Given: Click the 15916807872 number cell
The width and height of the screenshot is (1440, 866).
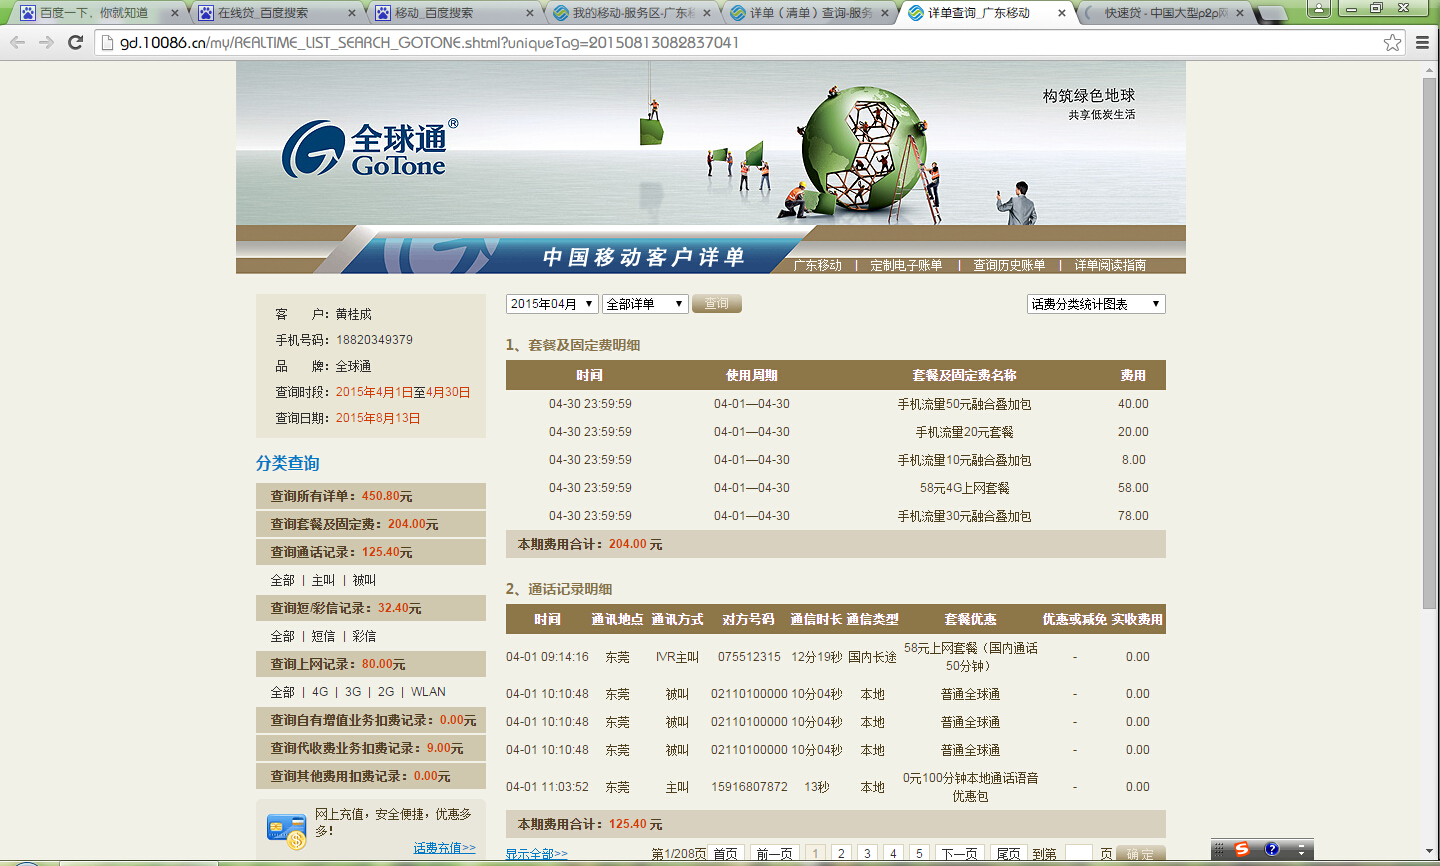Looking at the screenshot, I should point(749,787).
